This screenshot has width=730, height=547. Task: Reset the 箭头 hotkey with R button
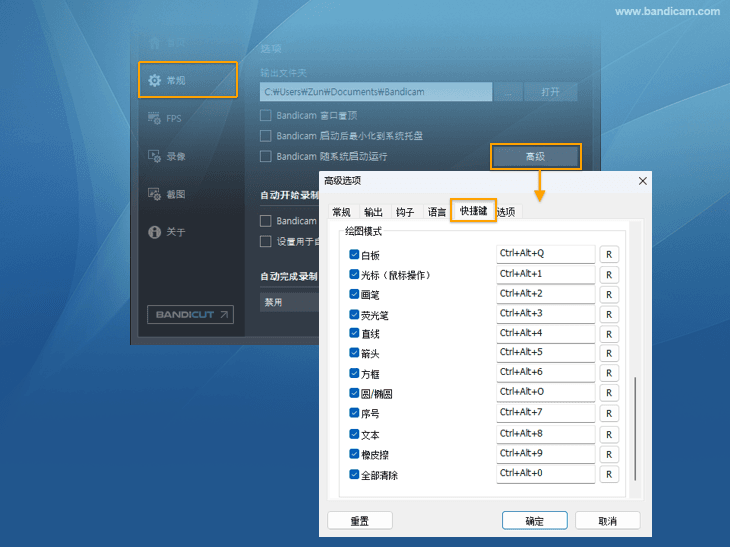click(609, 353)
